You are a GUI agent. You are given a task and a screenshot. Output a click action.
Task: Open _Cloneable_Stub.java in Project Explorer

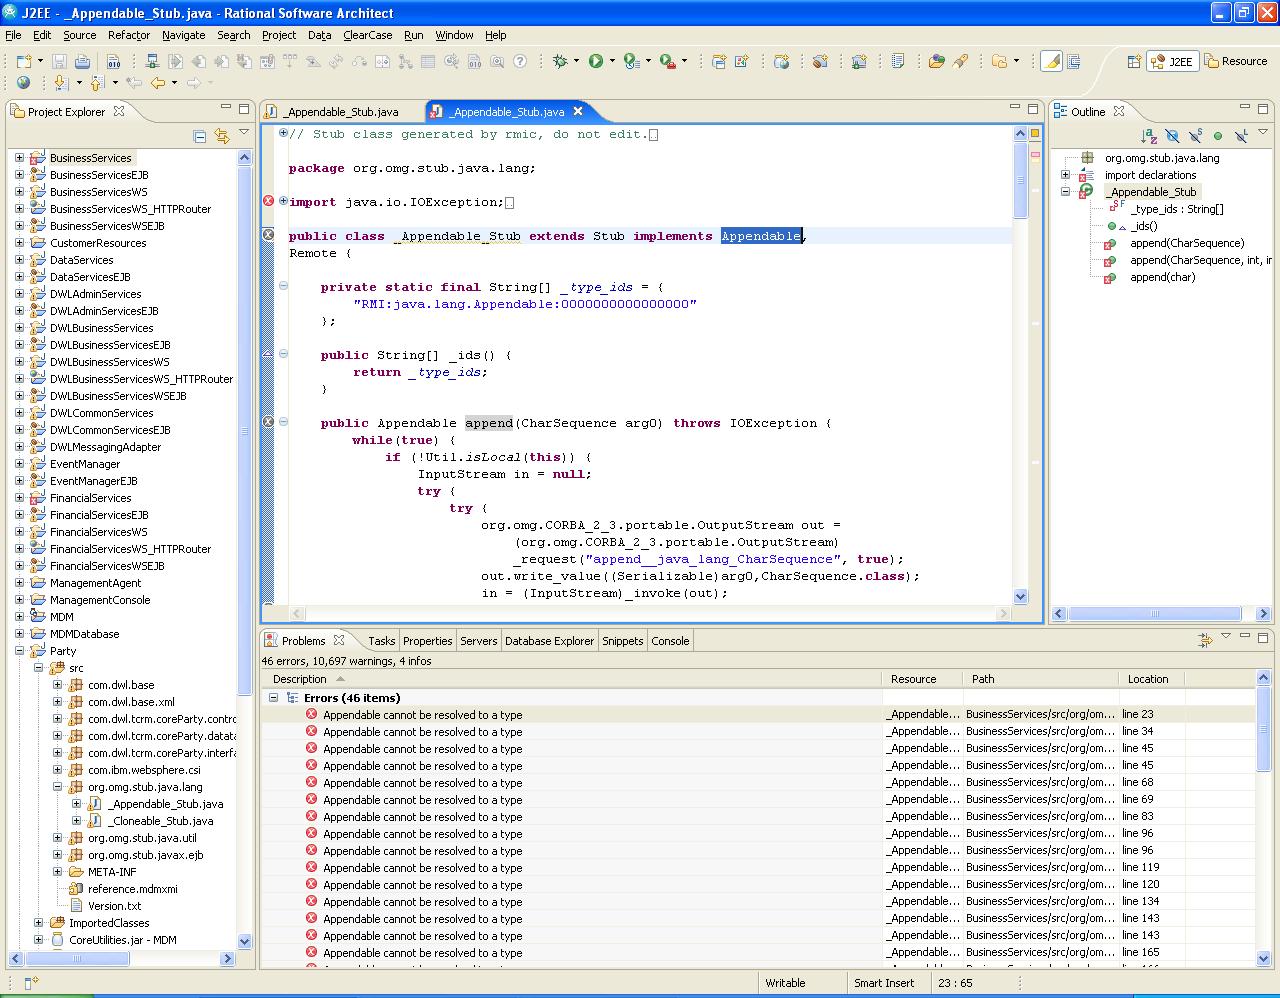pos(160,821)
